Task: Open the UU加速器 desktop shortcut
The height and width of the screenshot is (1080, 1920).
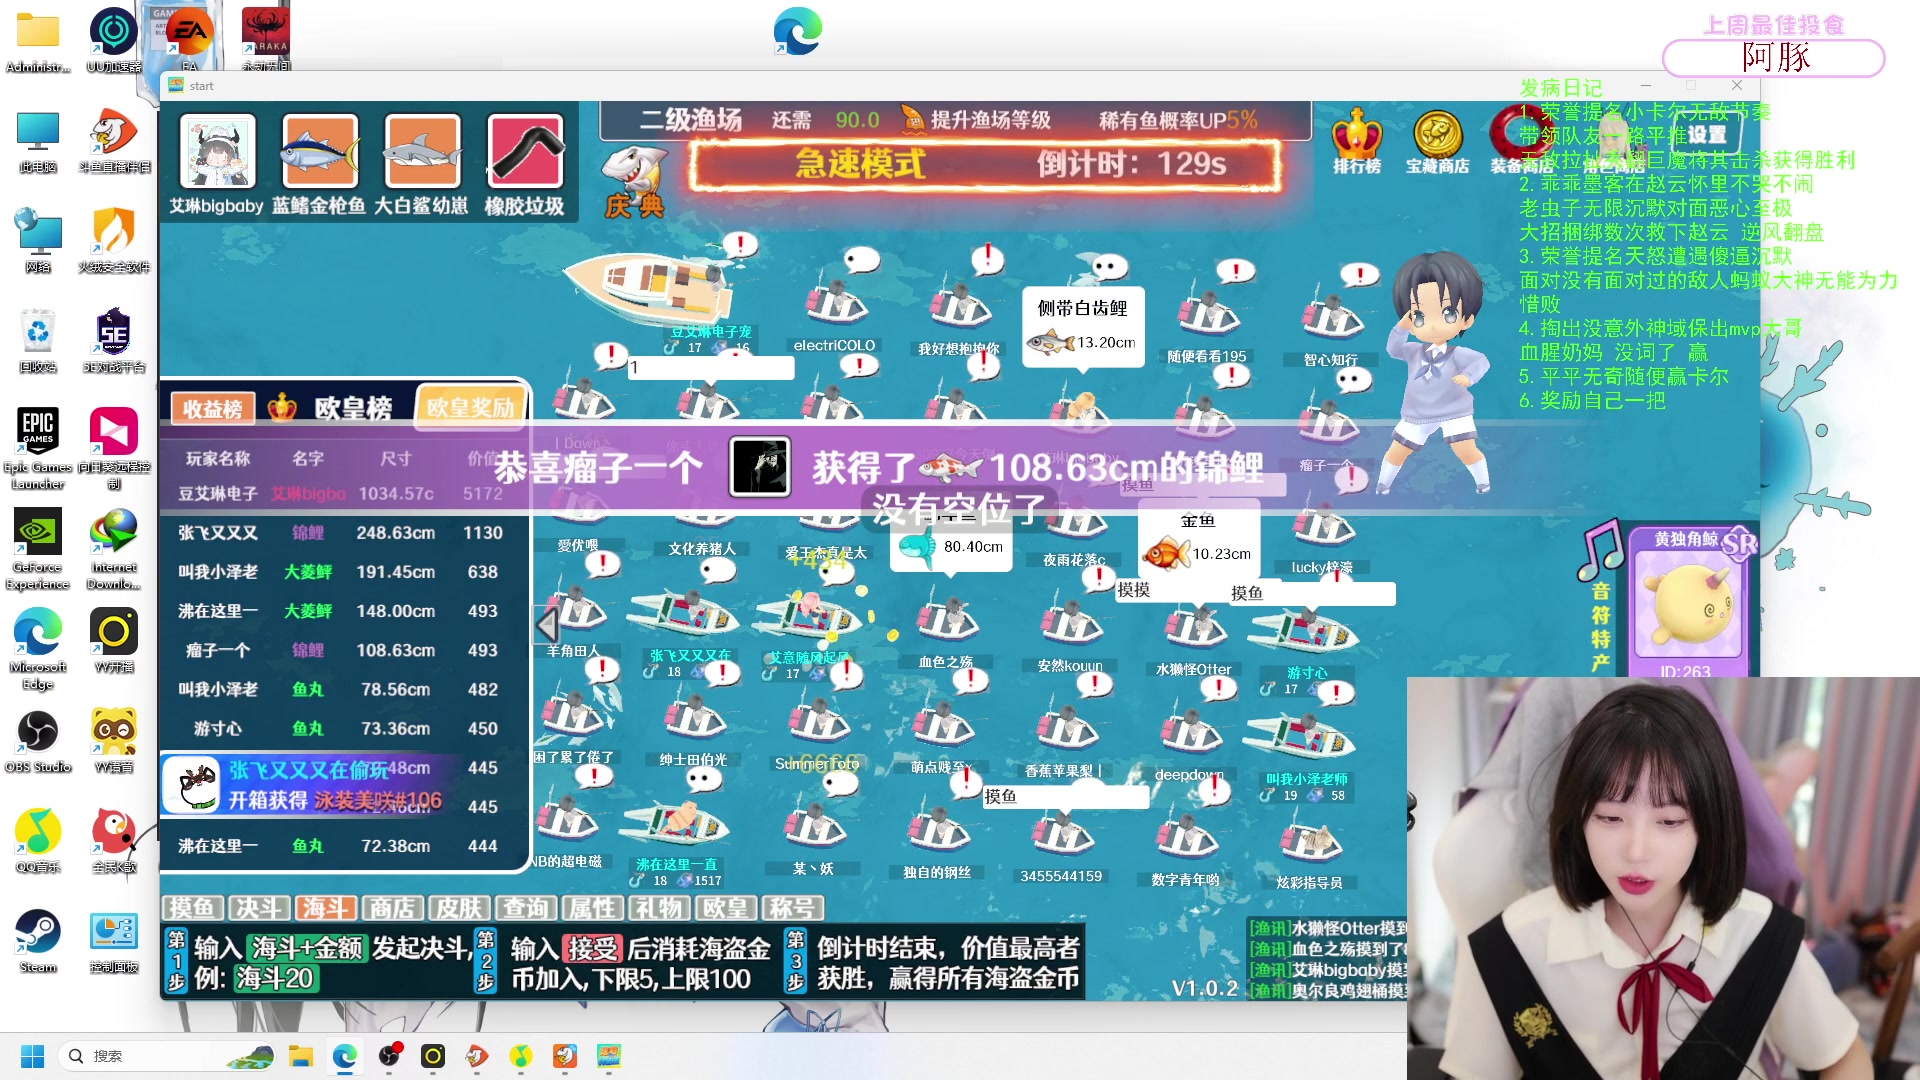Action: [x=113, y=40]
